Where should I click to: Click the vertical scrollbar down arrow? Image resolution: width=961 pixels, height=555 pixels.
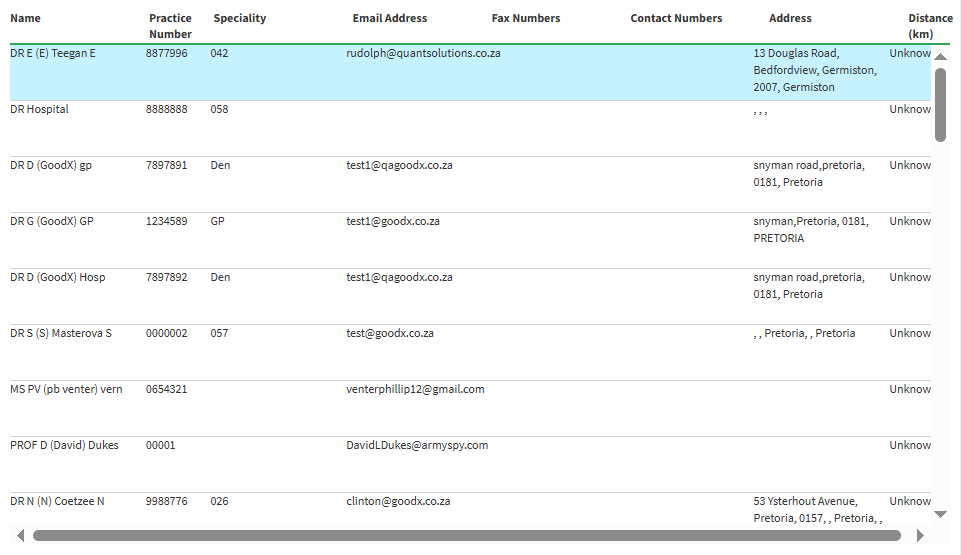[x=940, y=514]
